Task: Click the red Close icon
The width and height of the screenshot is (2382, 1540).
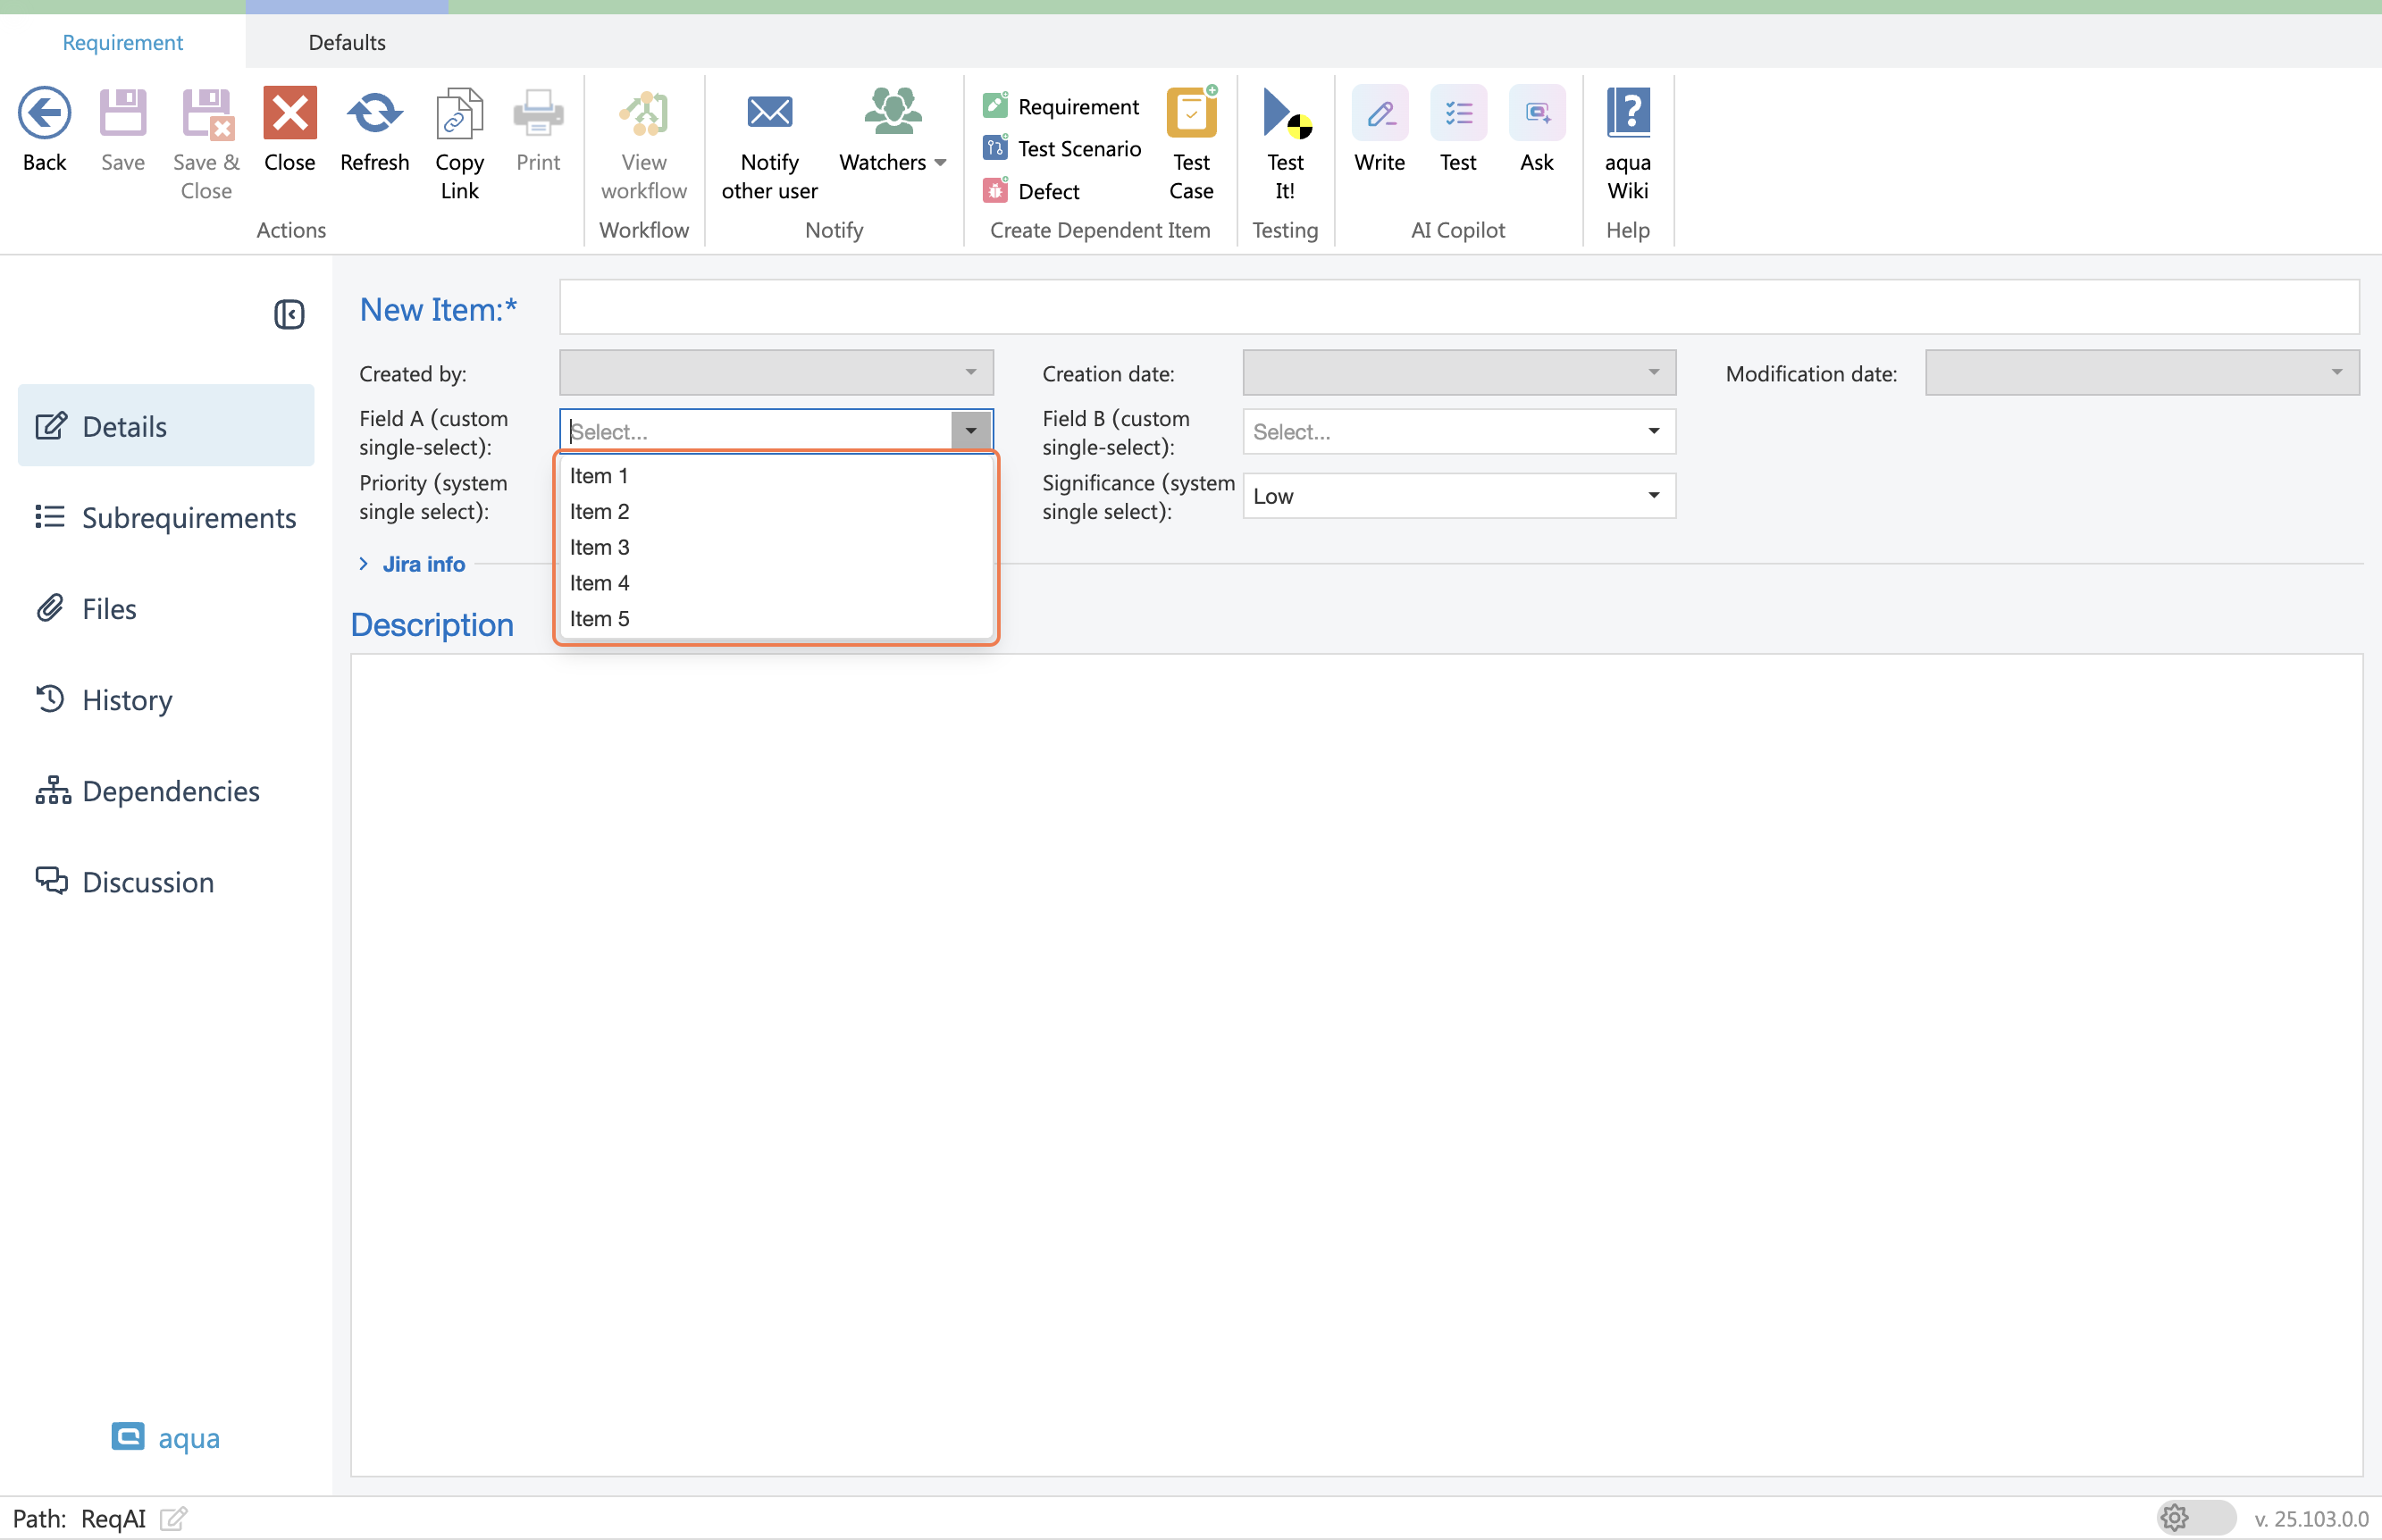Action: coord(289,112)
